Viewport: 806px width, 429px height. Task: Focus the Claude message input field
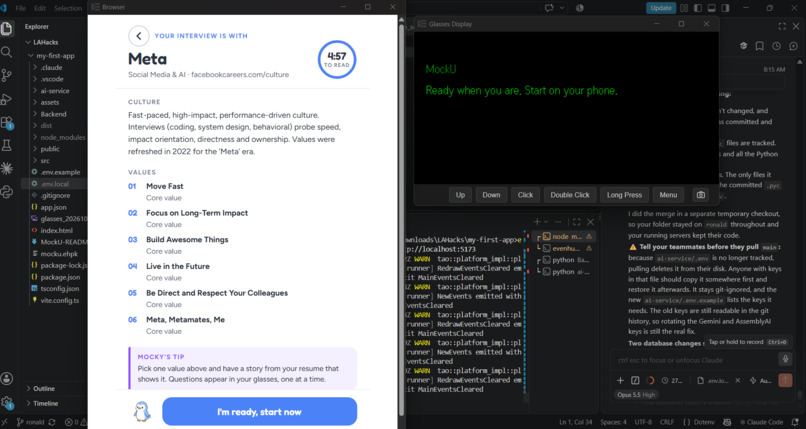694,360
